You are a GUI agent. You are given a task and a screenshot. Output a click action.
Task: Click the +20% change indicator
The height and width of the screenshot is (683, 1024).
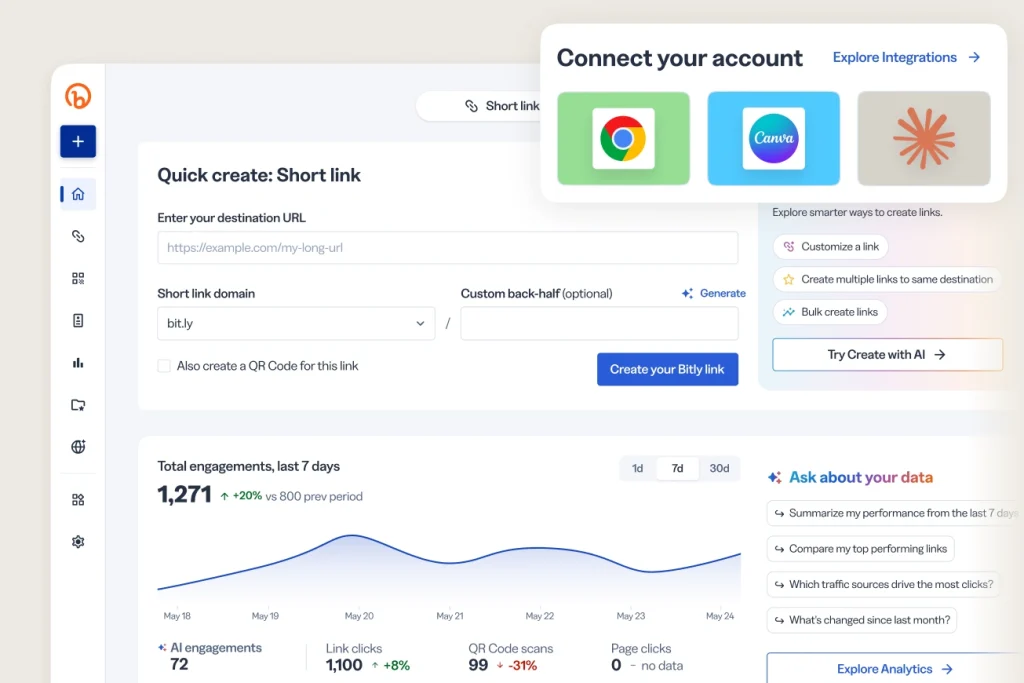pos(241,496)
